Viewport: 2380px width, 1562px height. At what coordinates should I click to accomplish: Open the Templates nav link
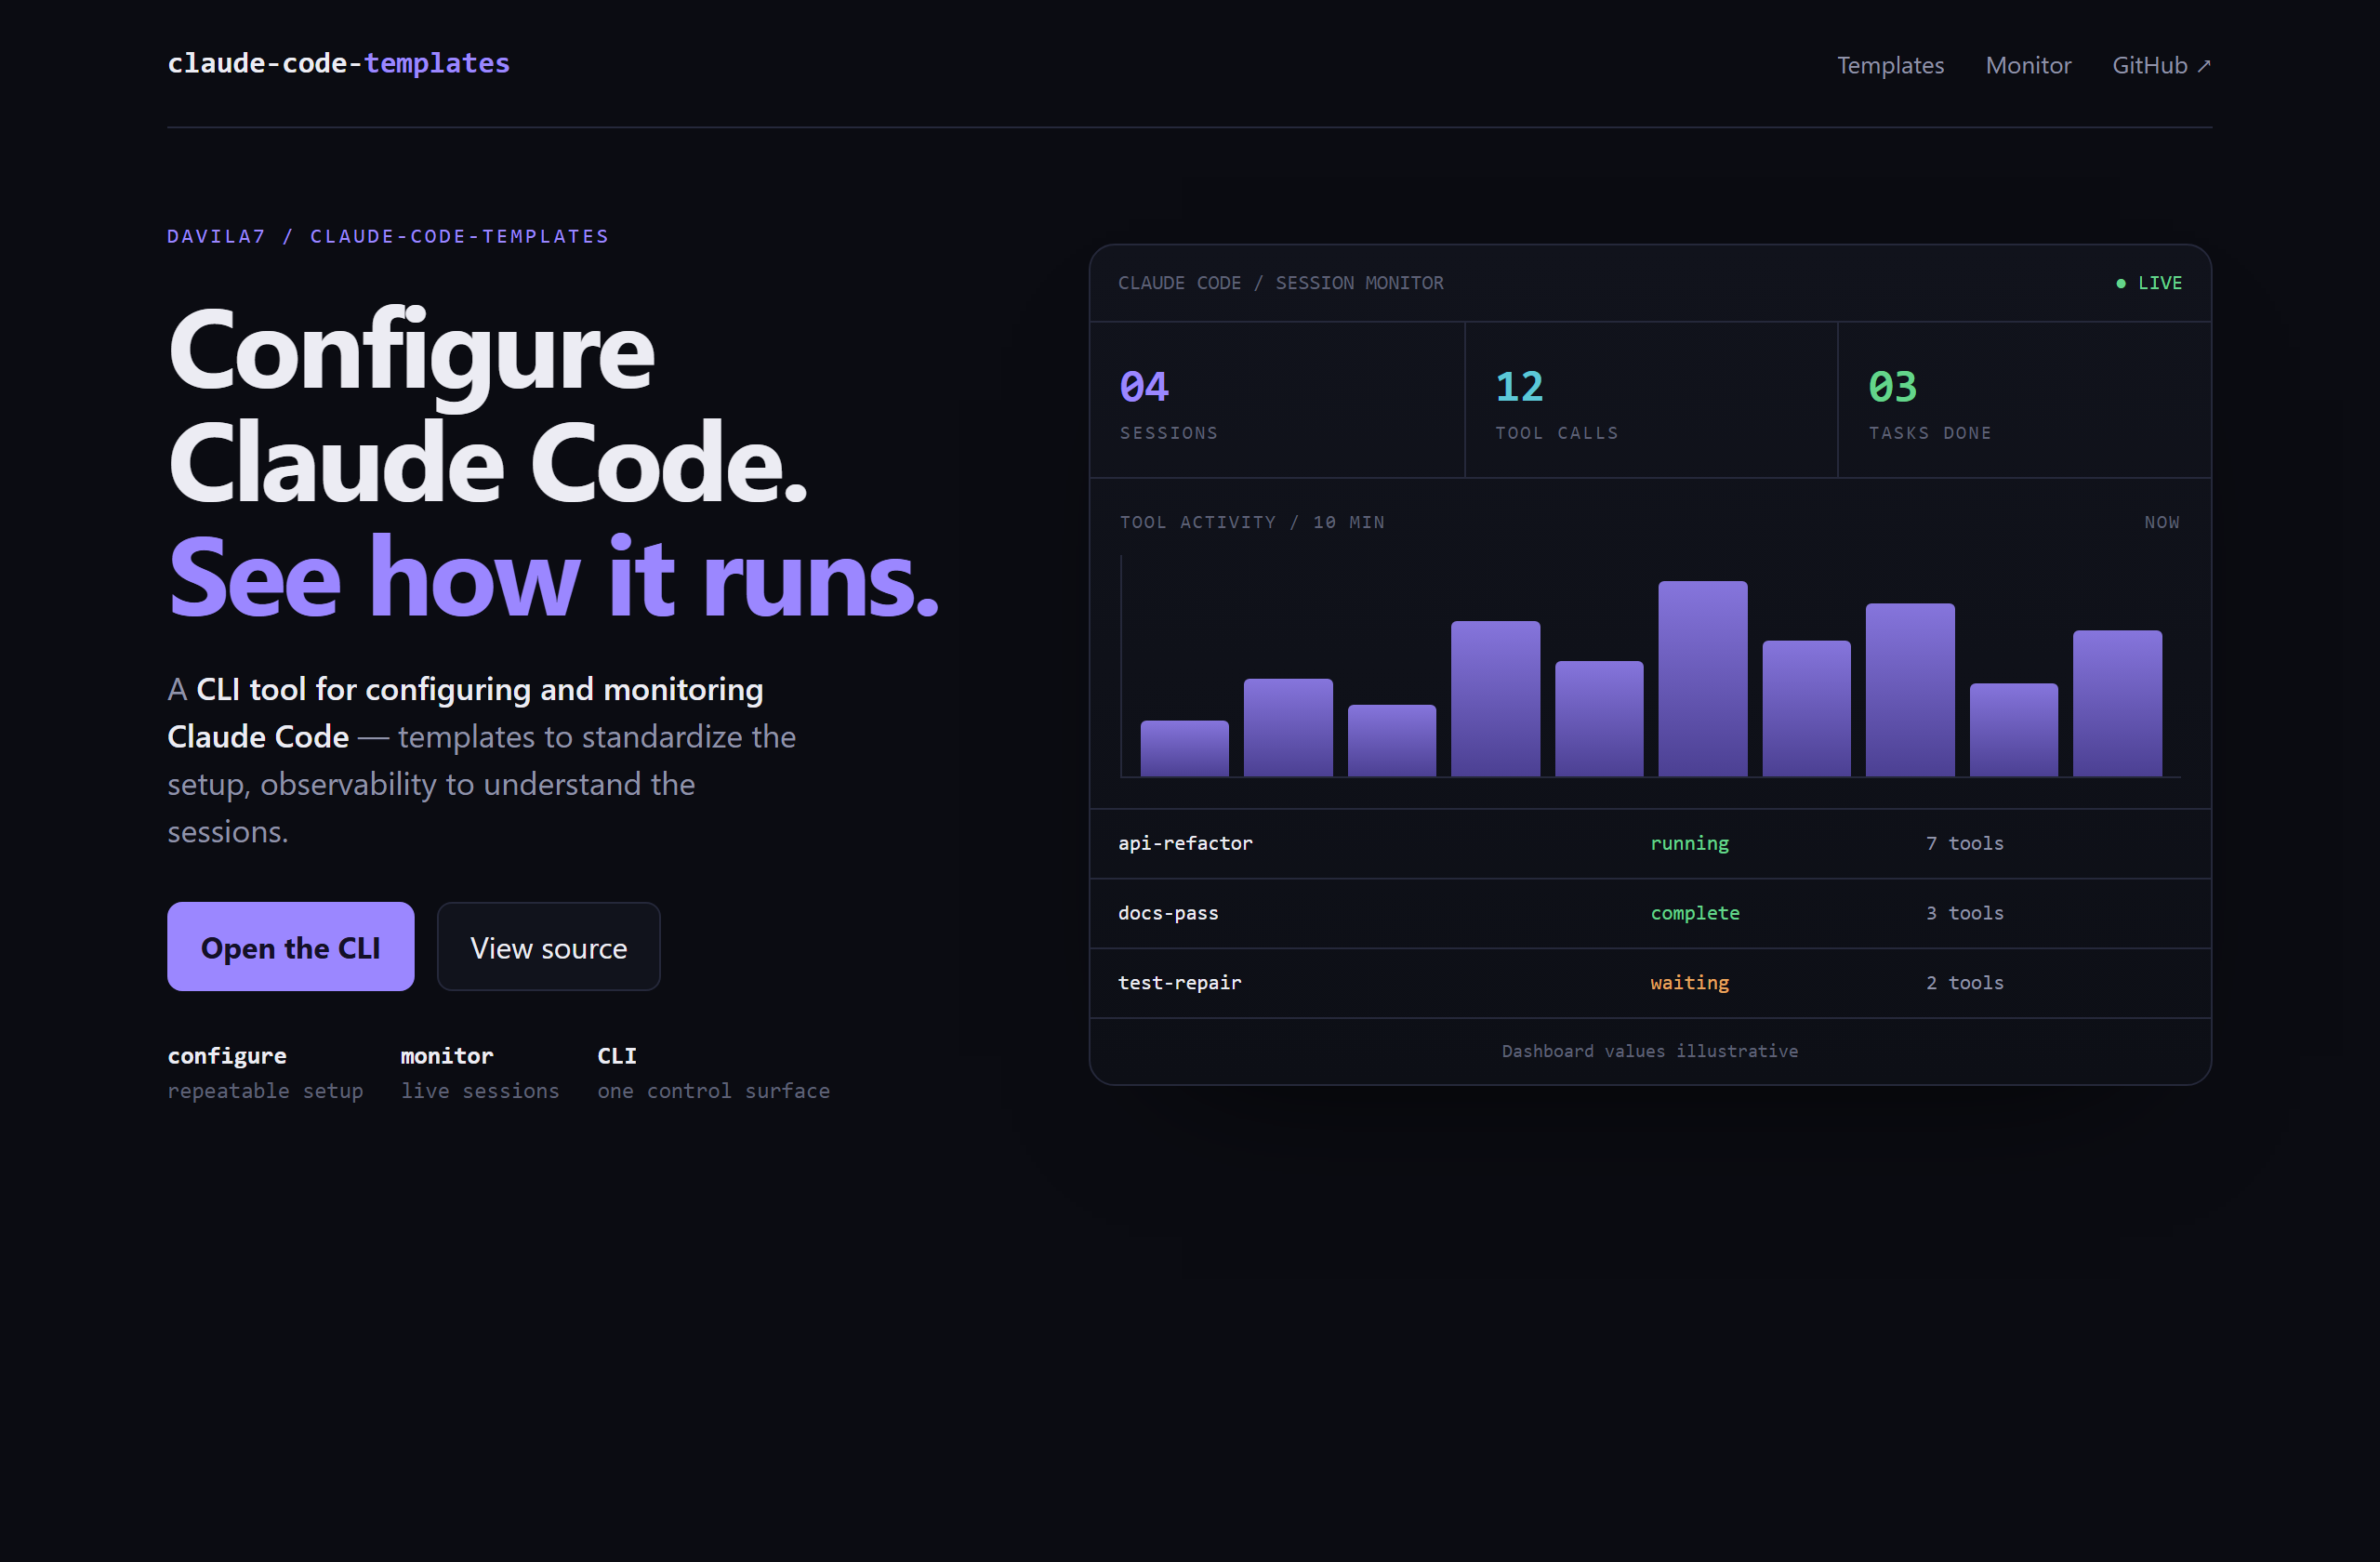[x=1890, y=65]
